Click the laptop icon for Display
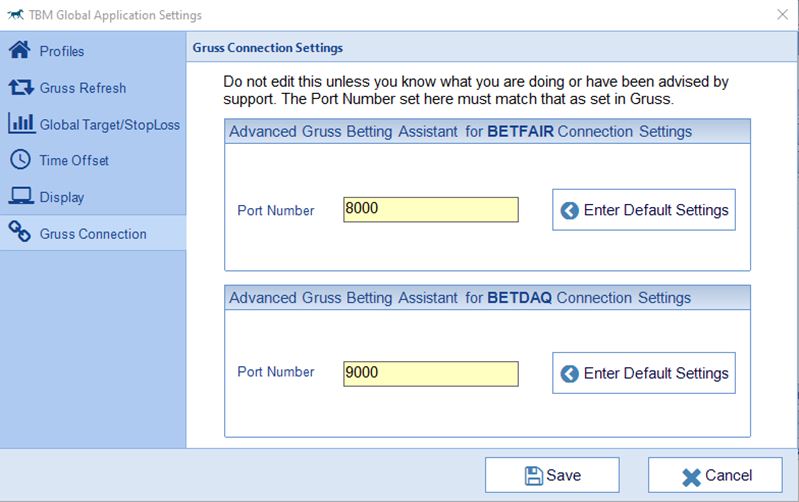799x502 pixels. click(x=21, y=196)
